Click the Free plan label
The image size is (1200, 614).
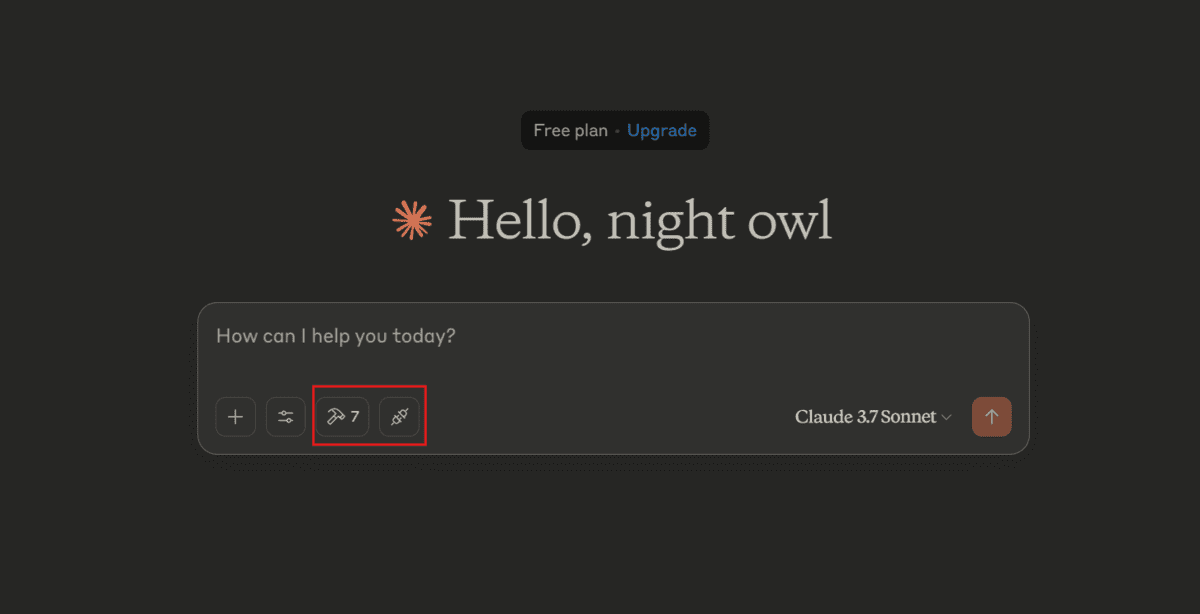tap(570, 131)
